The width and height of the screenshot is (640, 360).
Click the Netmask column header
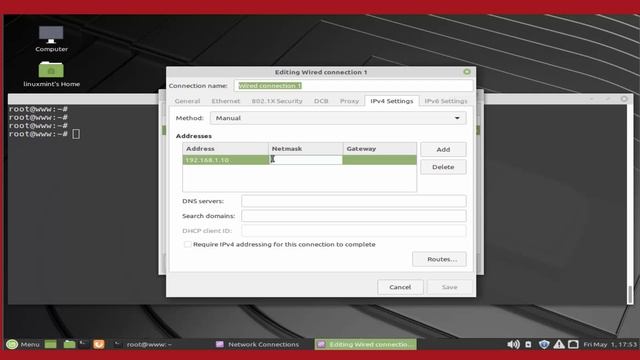pos(305,149)
